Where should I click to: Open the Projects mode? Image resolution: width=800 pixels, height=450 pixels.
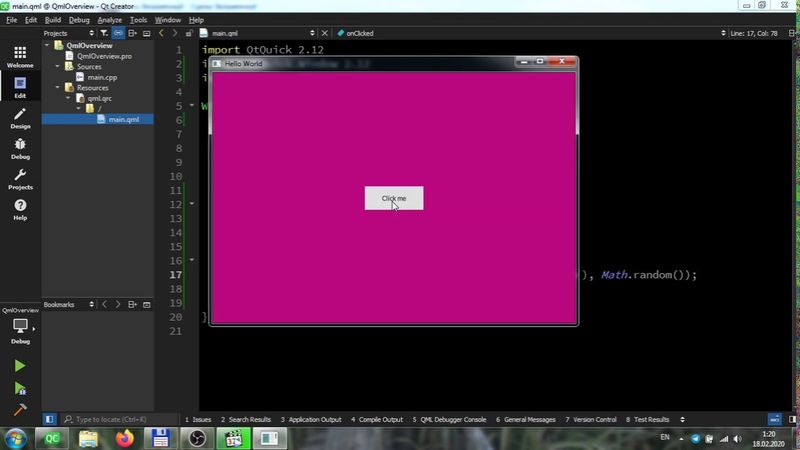point(20,179)
